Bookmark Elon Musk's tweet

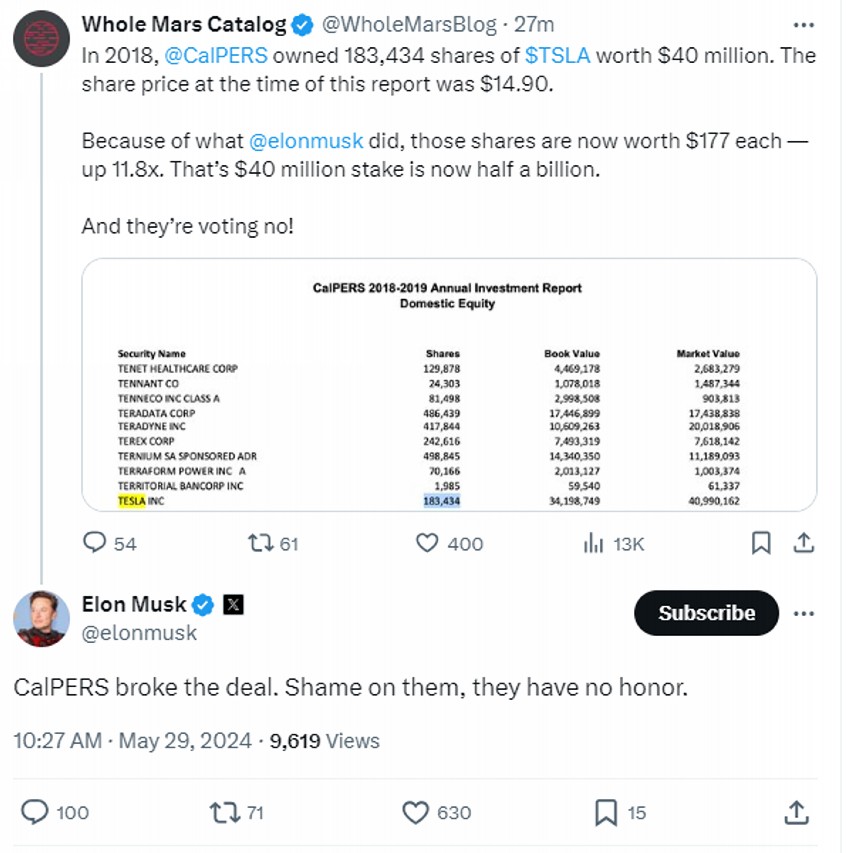pyautogui.click(x=606, y=812)
